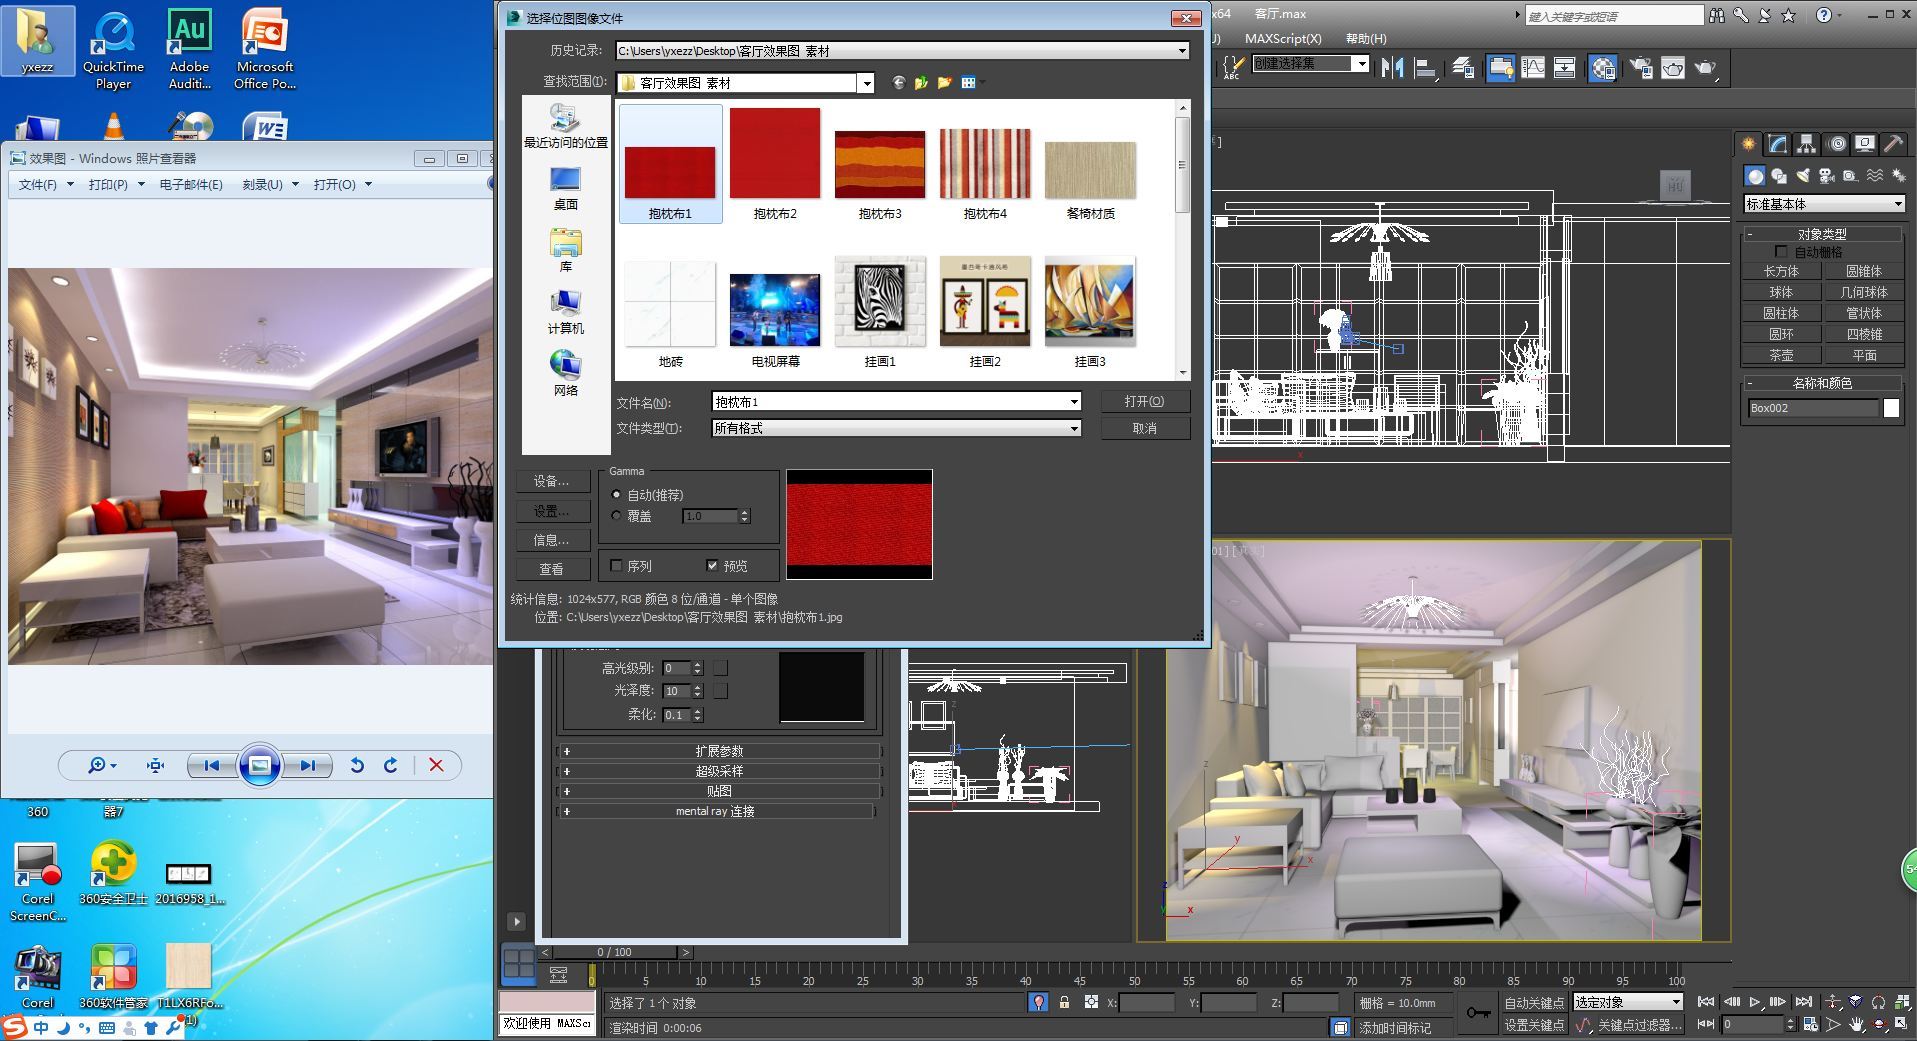The height and width of the screenshot is (1041, 1917).
Task: Click the 取消 button in file dialog
Action: coord(1144,428)
